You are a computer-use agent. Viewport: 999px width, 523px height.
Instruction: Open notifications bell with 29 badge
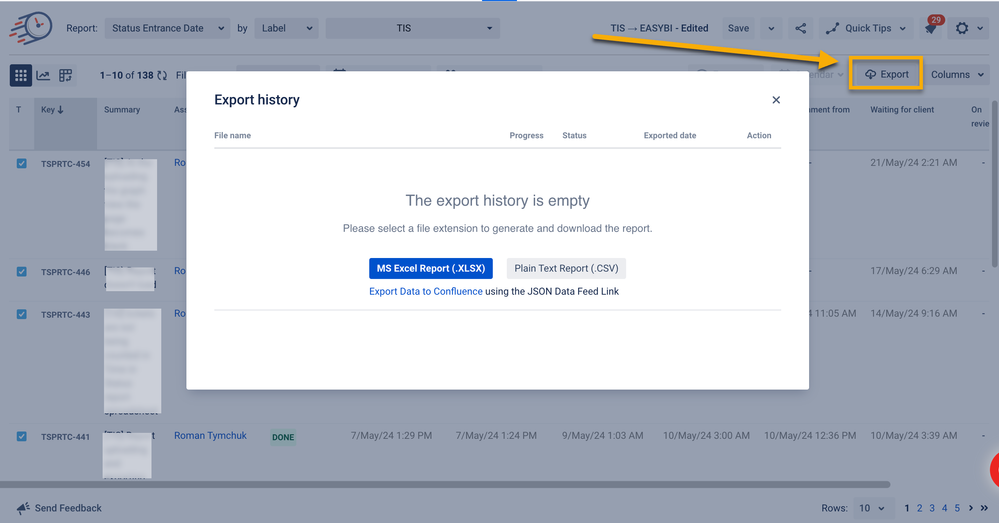pos(931,28)
